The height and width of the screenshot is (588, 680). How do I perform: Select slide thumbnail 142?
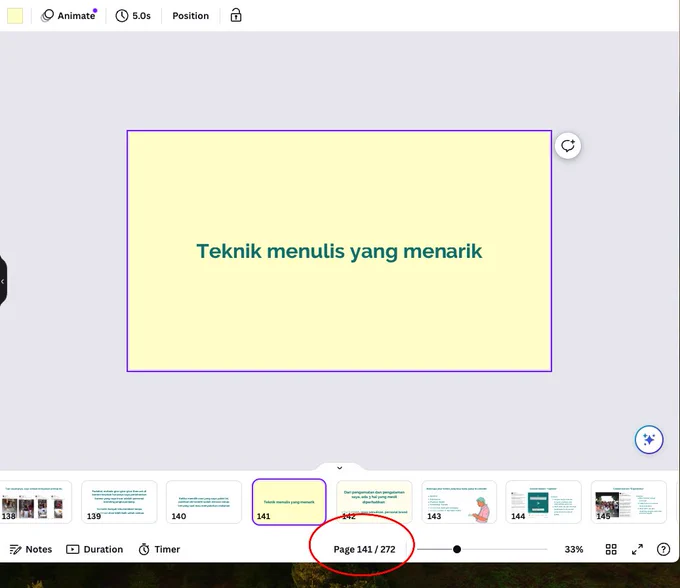coord(374,502)
